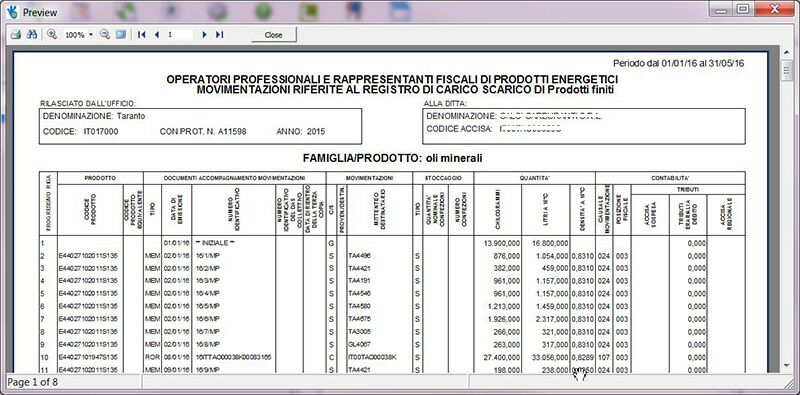
Task: Go to the previous page
Action: [157, 35]
